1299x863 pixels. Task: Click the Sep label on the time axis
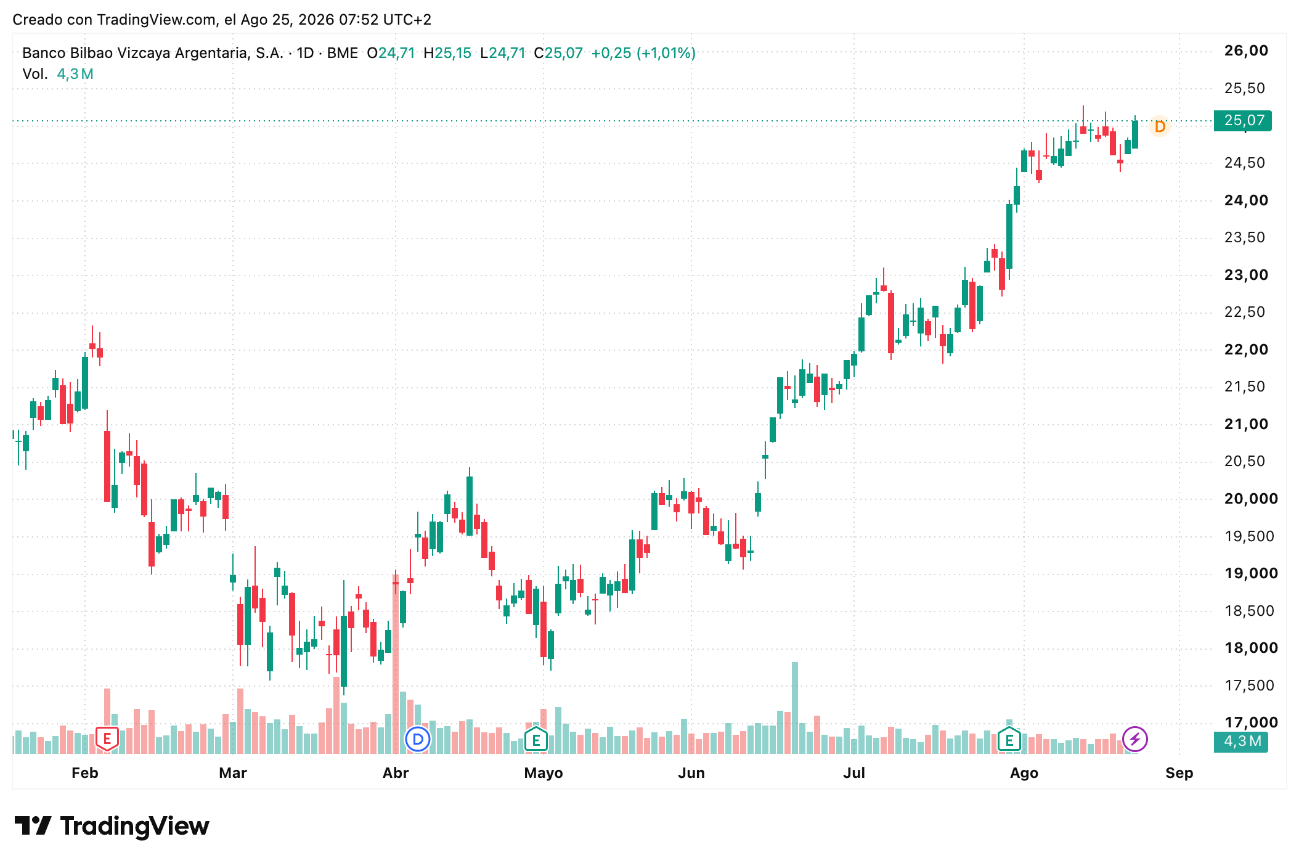coord(1179,773)
